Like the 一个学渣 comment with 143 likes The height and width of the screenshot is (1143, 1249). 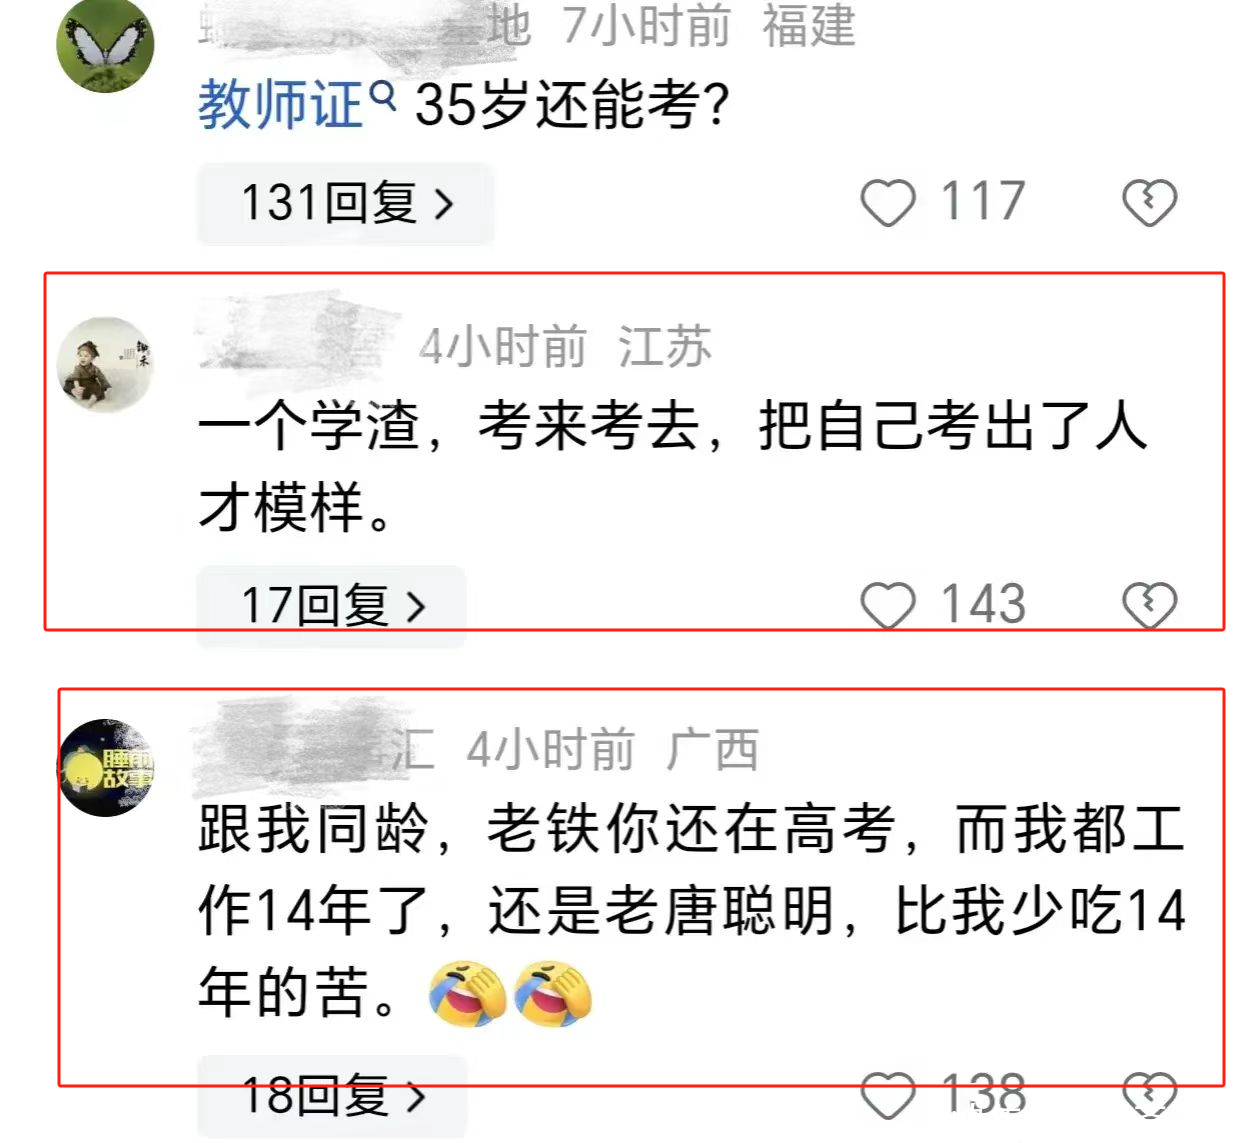(x=888, y=606)
